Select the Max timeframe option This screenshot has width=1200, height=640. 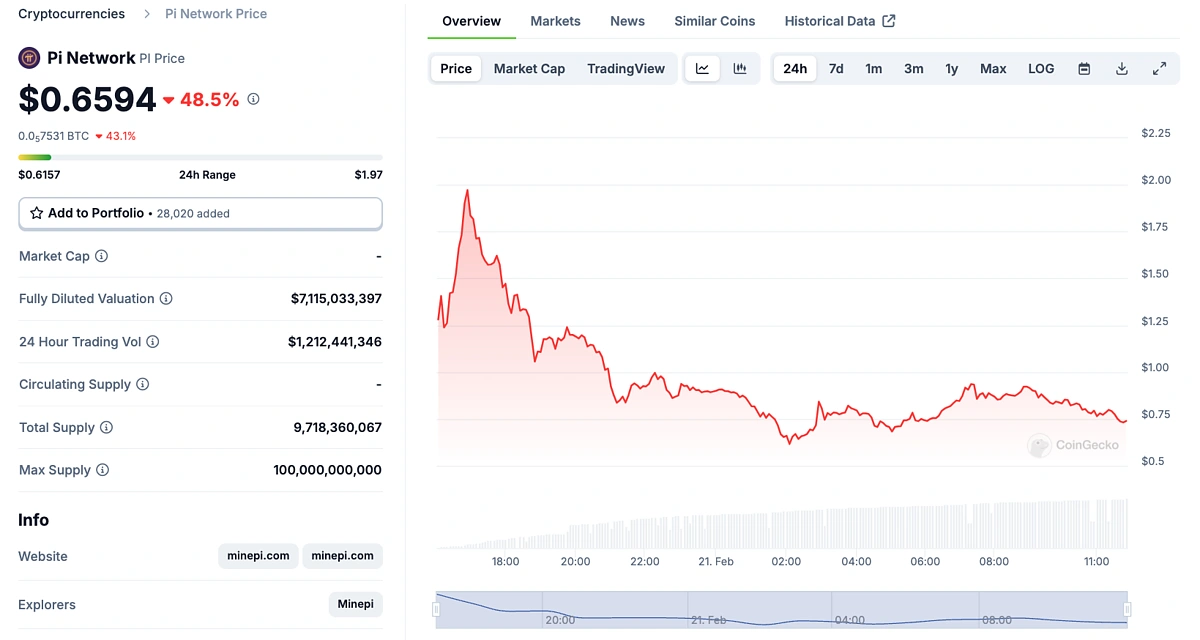point(992,68)
